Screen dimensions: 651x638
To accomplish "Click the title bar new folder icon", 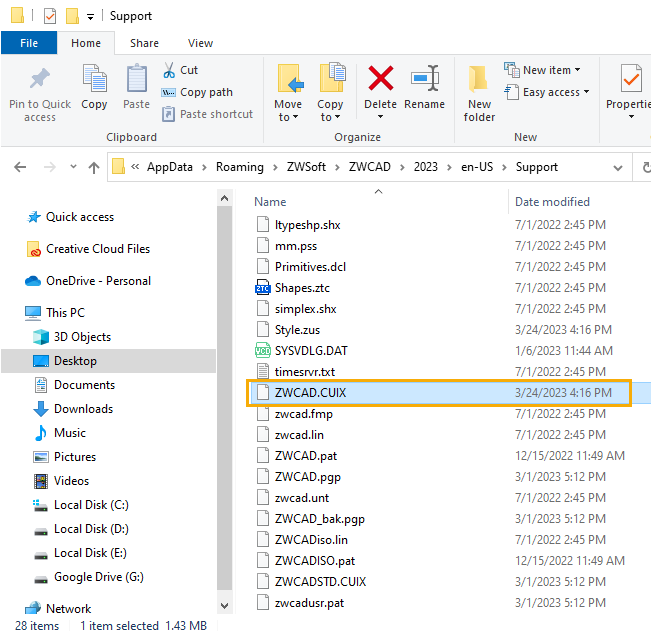I will point(72,16).
